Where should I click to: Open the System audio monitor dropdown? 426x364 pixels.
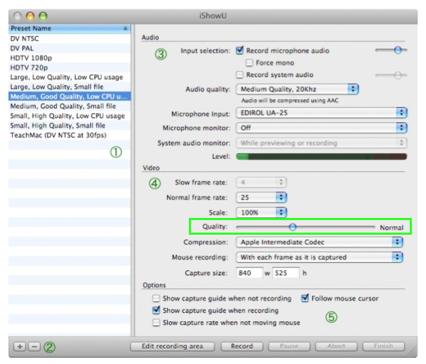[321, 143]
